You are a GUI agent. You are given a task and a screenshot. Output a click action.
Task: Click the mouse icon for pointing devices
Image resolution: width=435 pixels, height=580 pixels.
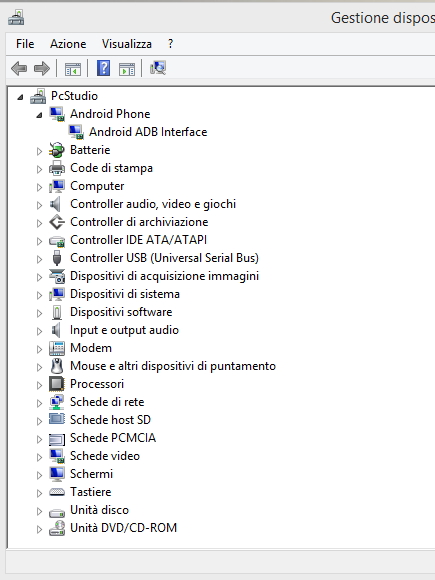[57, 366]
